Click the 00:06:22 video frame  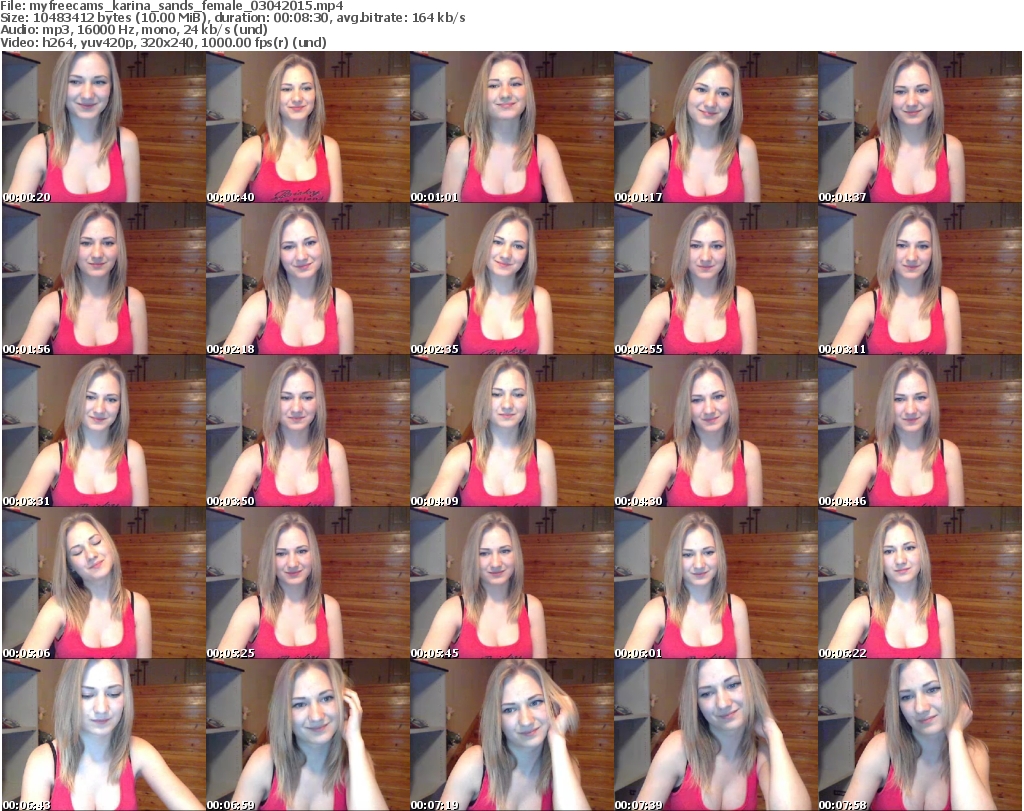tap(920, 583)
